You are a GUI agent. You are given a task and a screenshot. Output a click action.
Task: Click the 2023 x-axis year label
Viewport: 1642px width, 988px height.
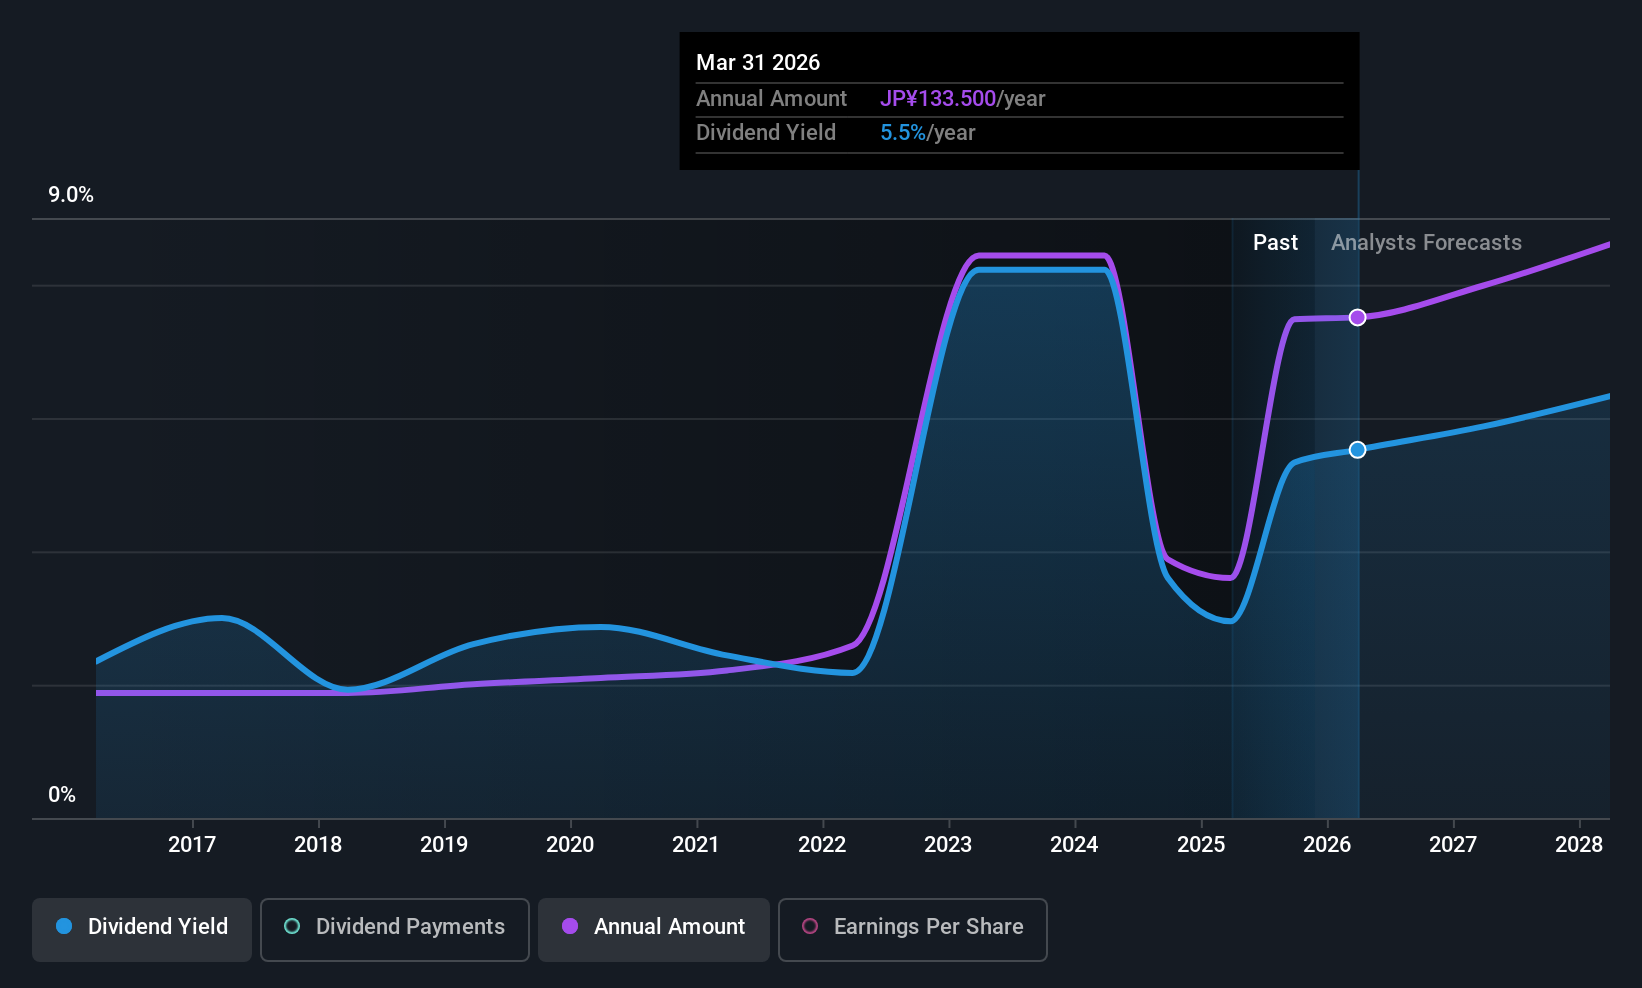pos(948,845)
